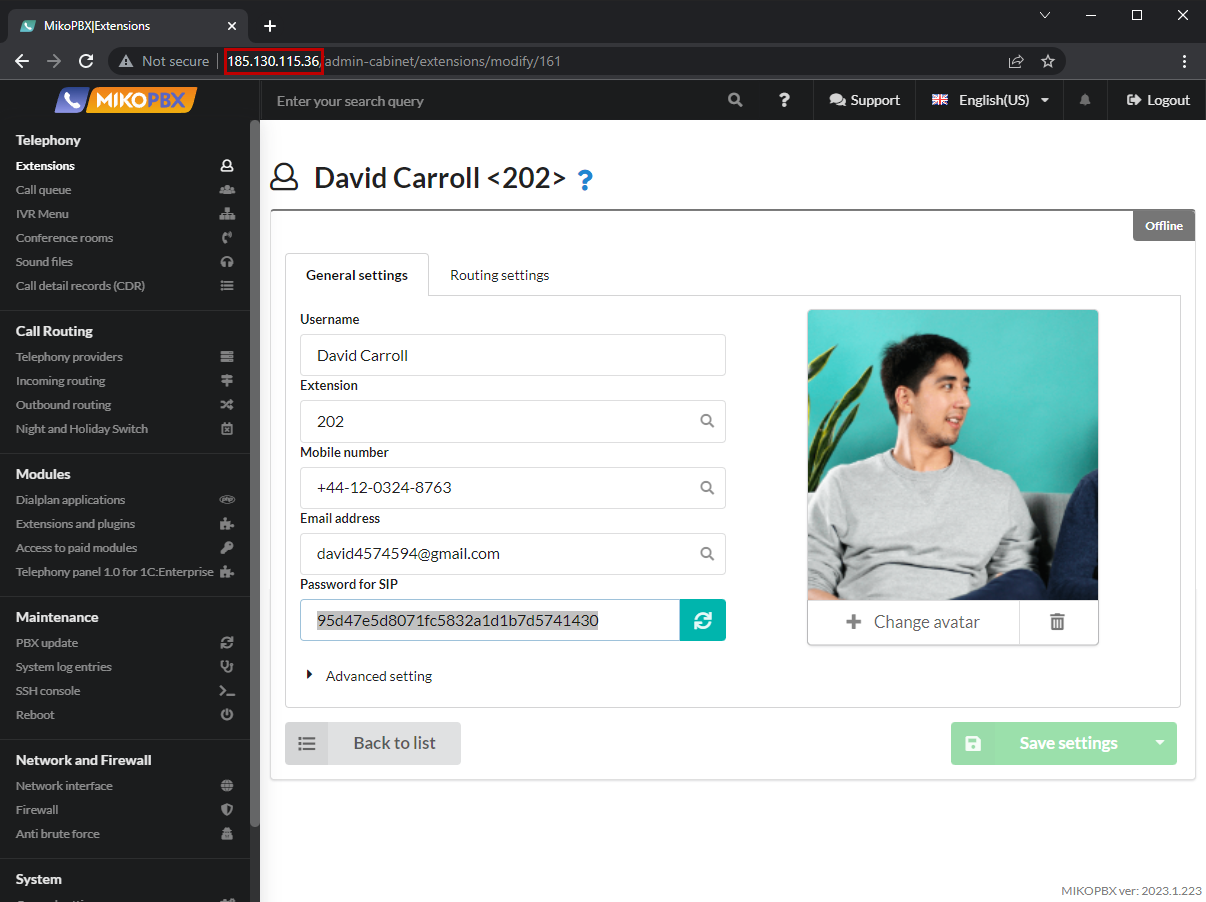This screenshot has width=1206, height=902.
Task: Click the share icon in address bar
Action: point(1016,61)
